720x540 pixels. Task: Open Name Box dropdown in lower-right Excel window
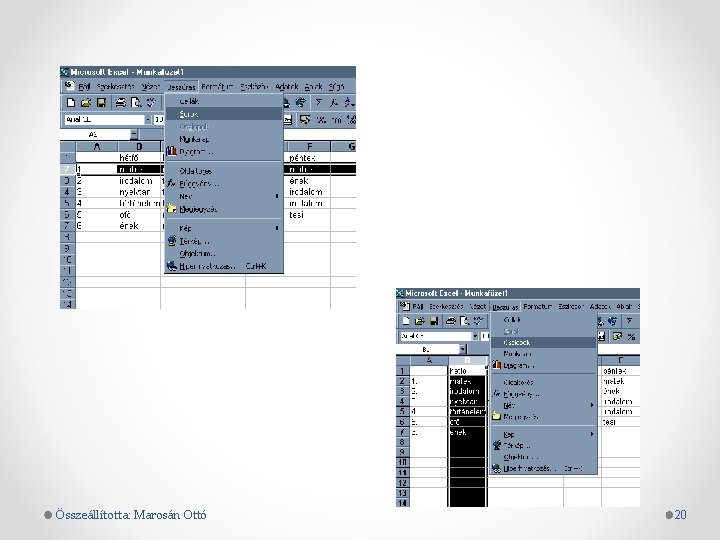tap(462, 349)
